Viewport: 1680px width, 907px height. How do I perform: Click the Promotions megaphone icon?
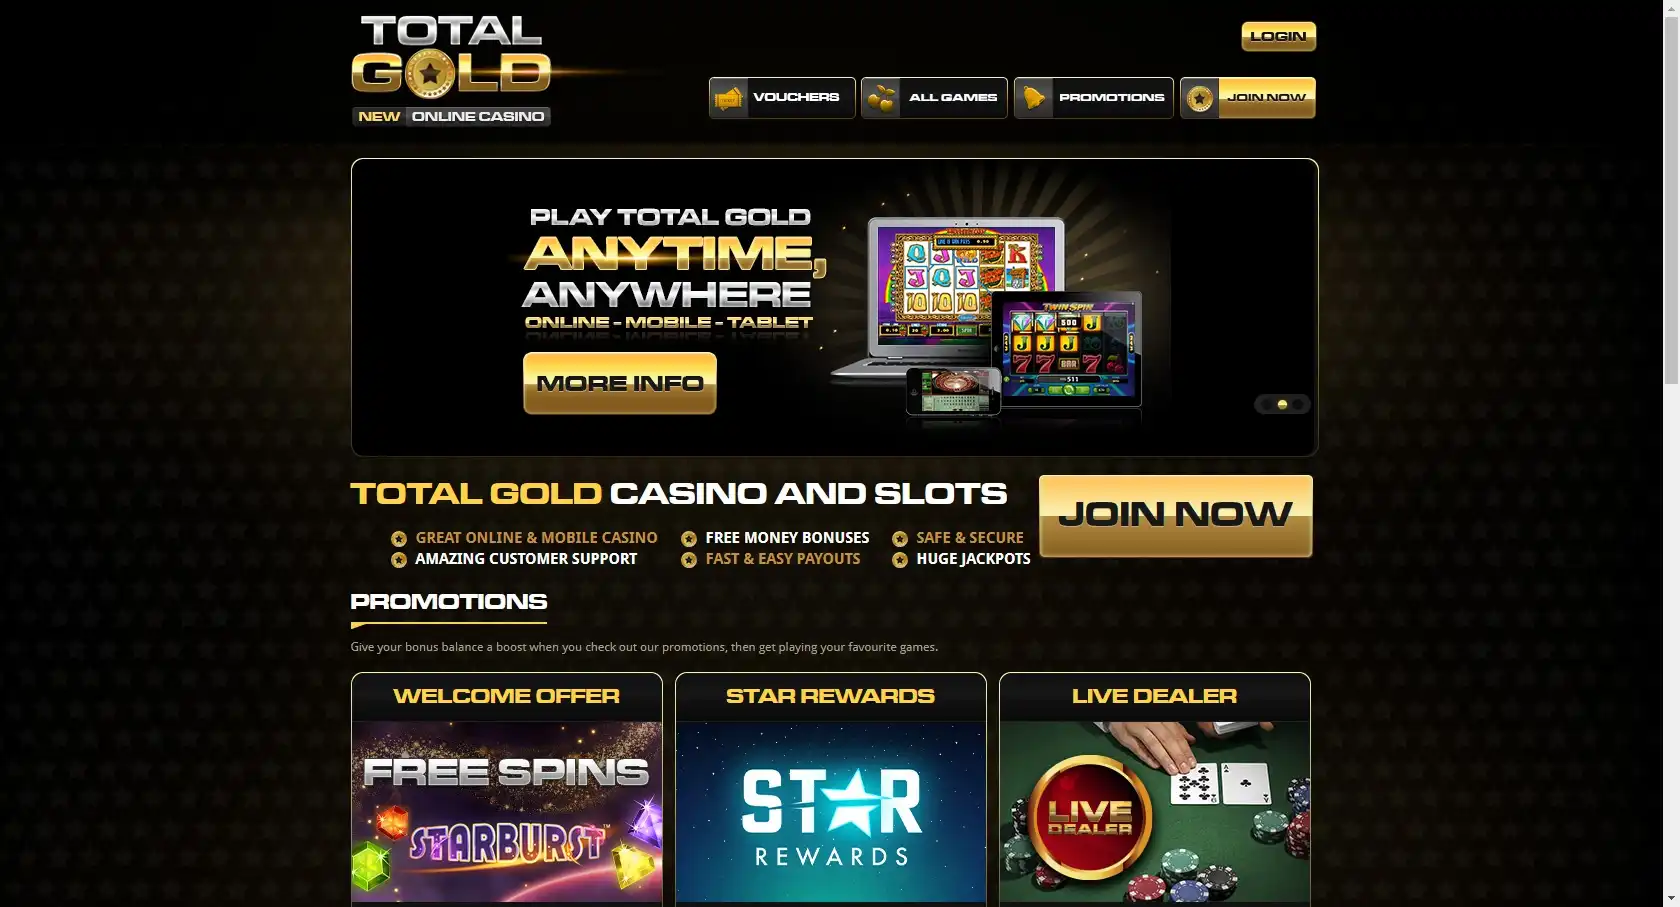1034,98
